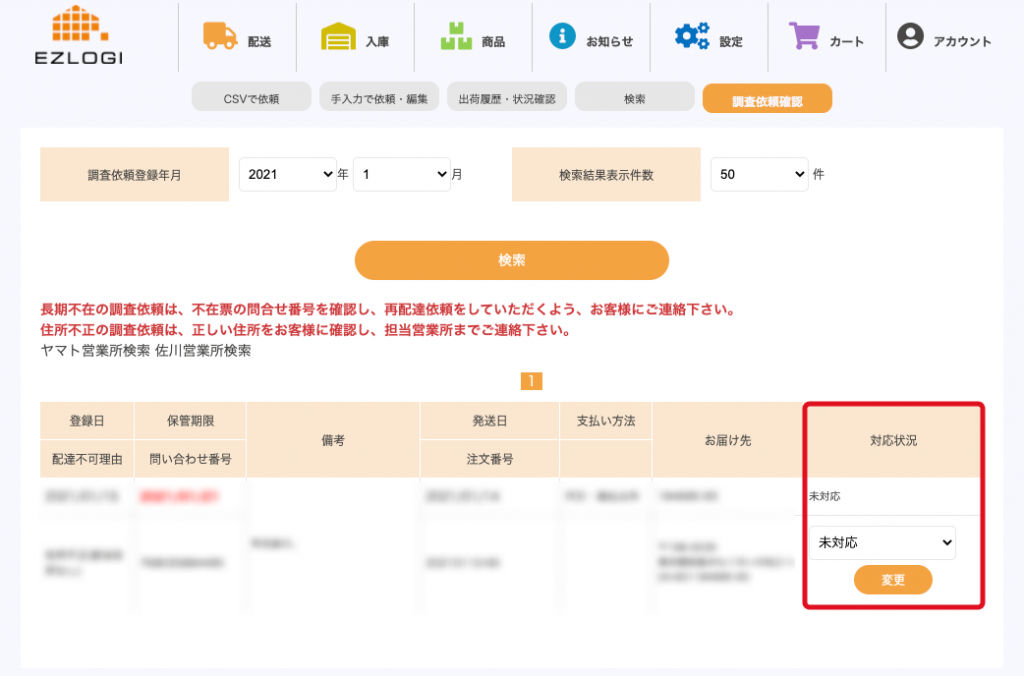The width and height of the screenshot is (1024, 676).
Task: Click the 入庫 warehouse icon
Action: [338, 37]
